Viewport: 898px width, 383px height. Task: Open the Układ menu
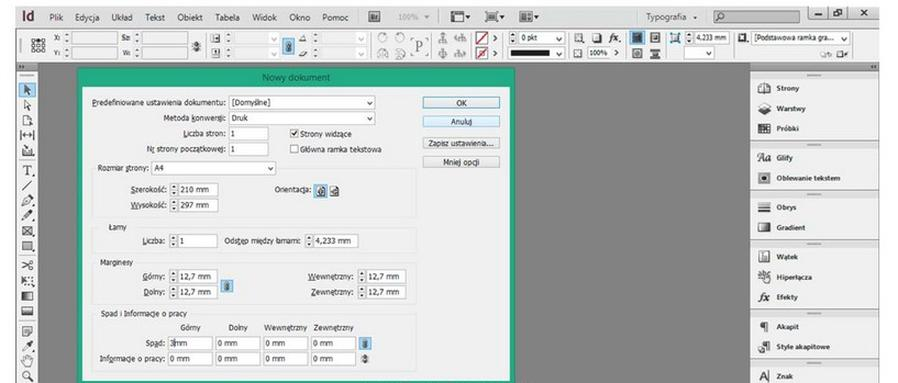pyautogui.click(x=121, y=17)
